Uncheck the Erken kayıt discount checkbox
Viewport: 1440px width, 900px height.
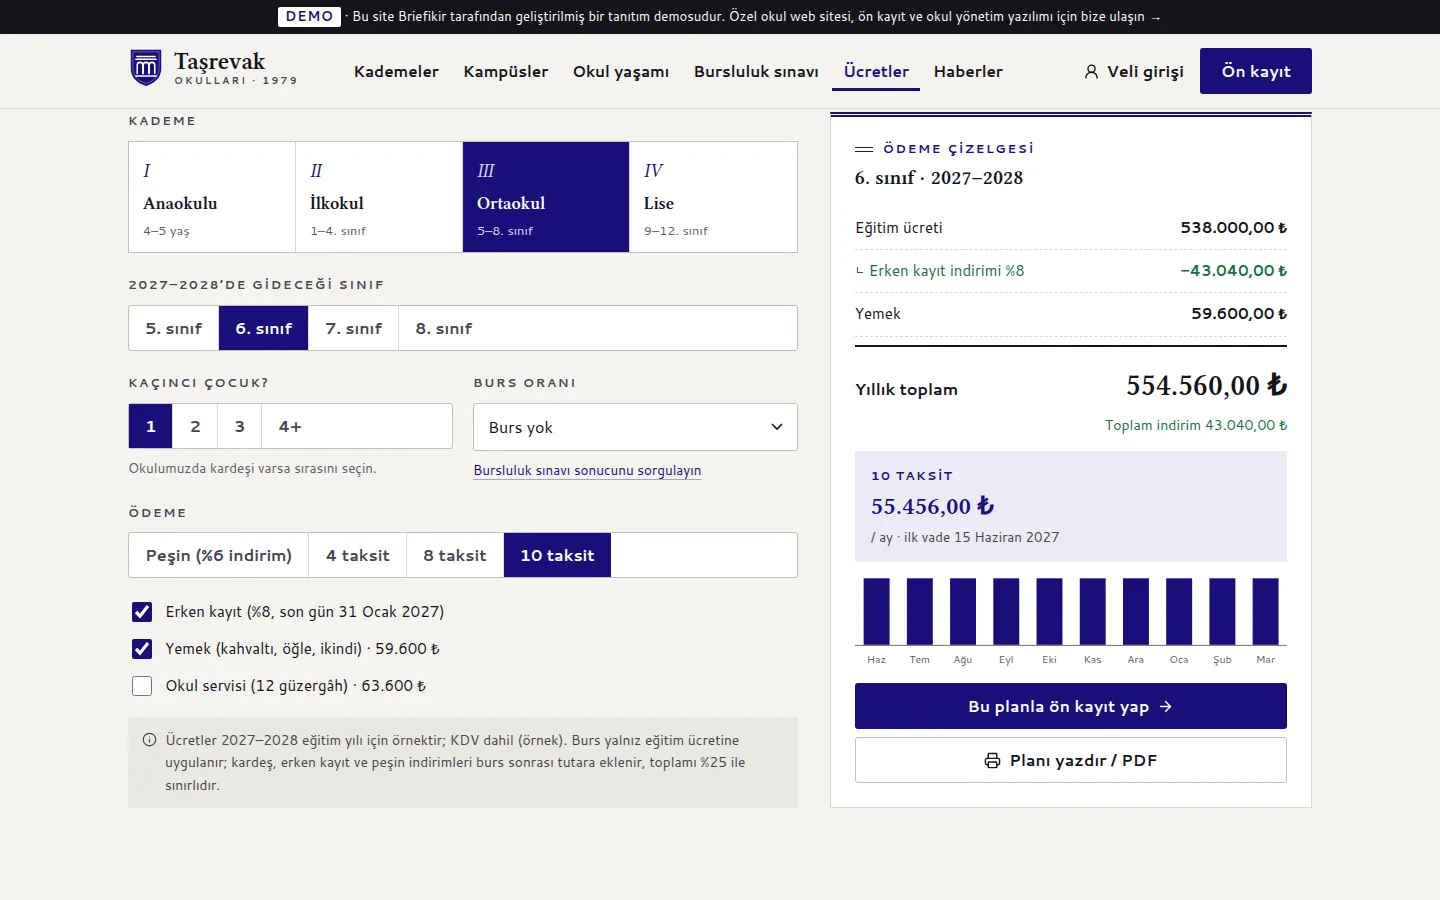(142, 612)
